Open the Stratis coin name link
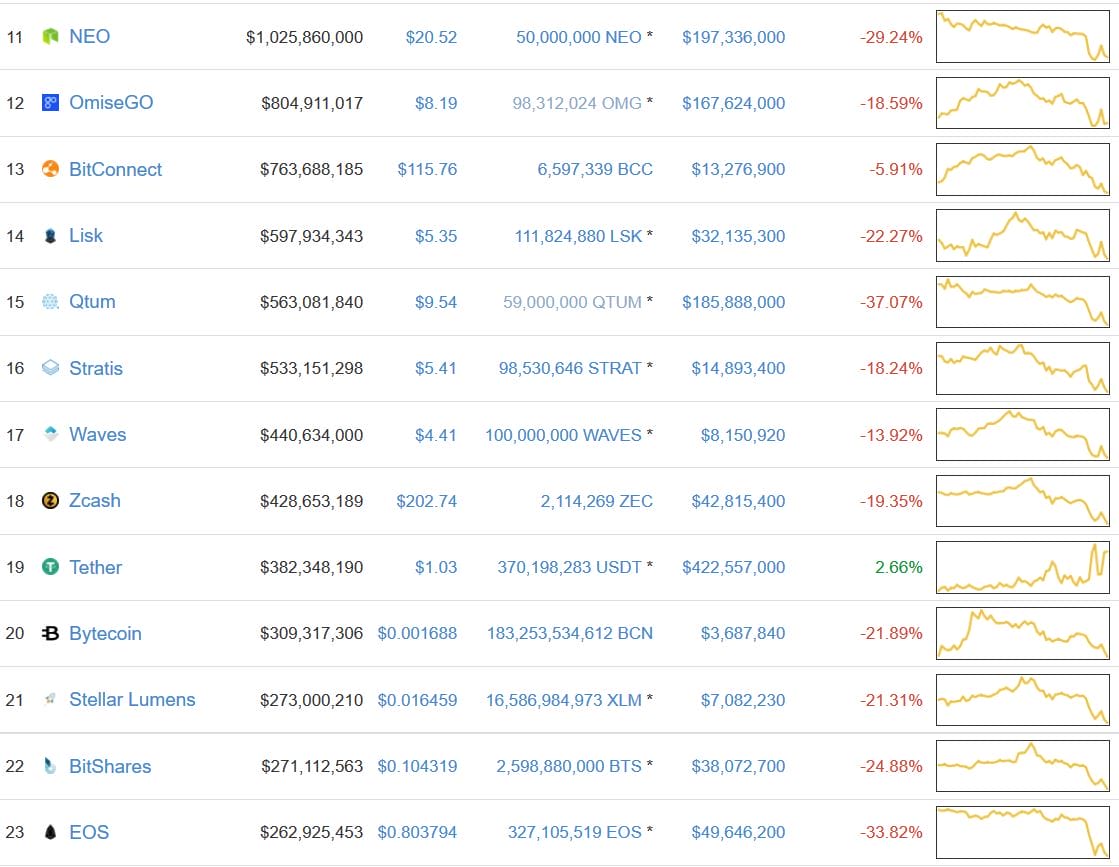 [96, 368]
